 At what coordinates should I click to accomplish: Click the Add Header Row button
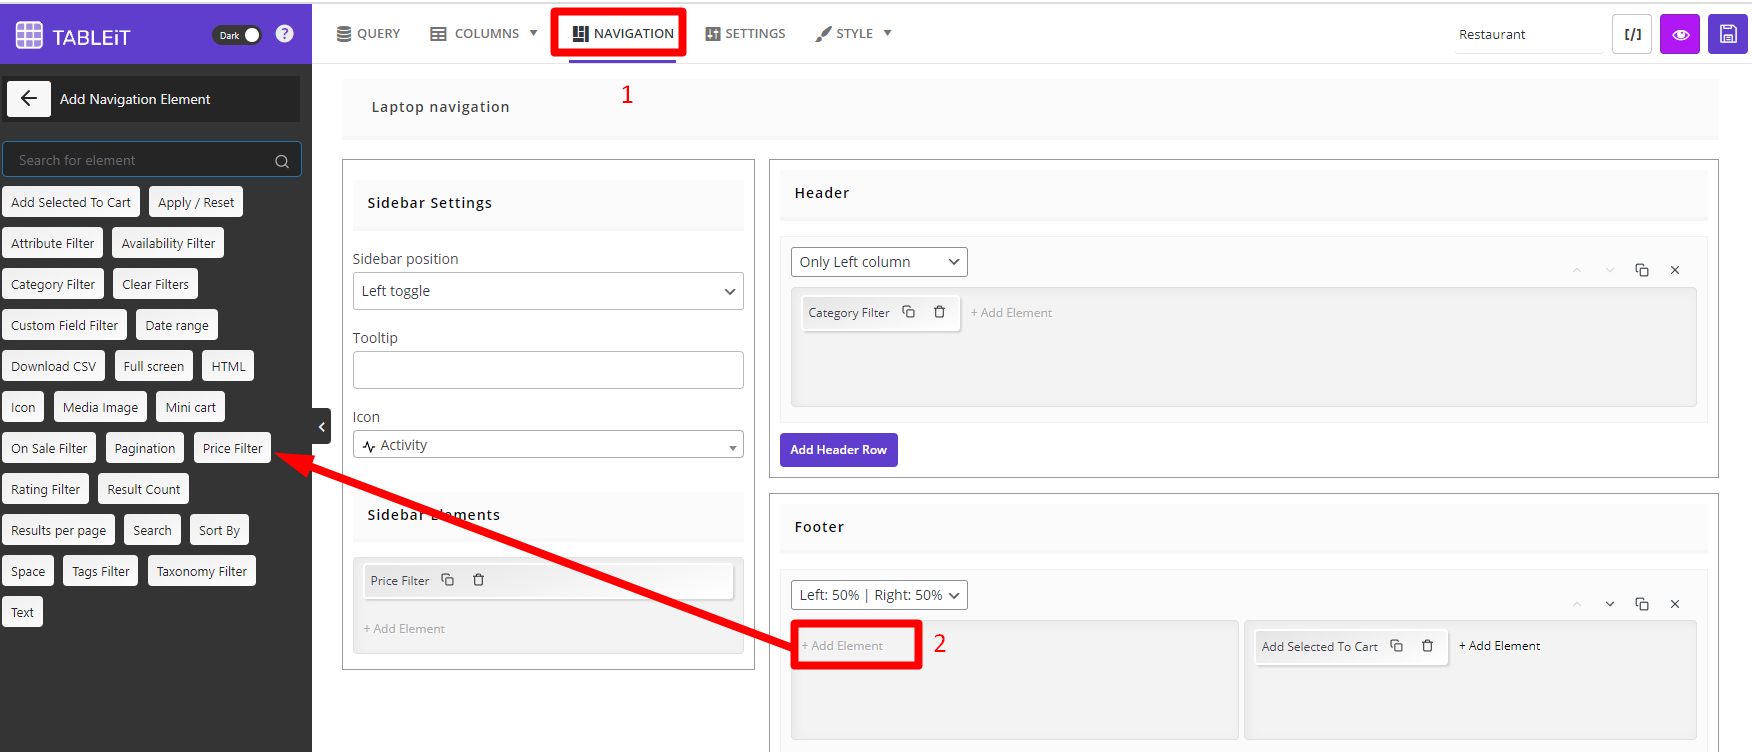point(838,450)
